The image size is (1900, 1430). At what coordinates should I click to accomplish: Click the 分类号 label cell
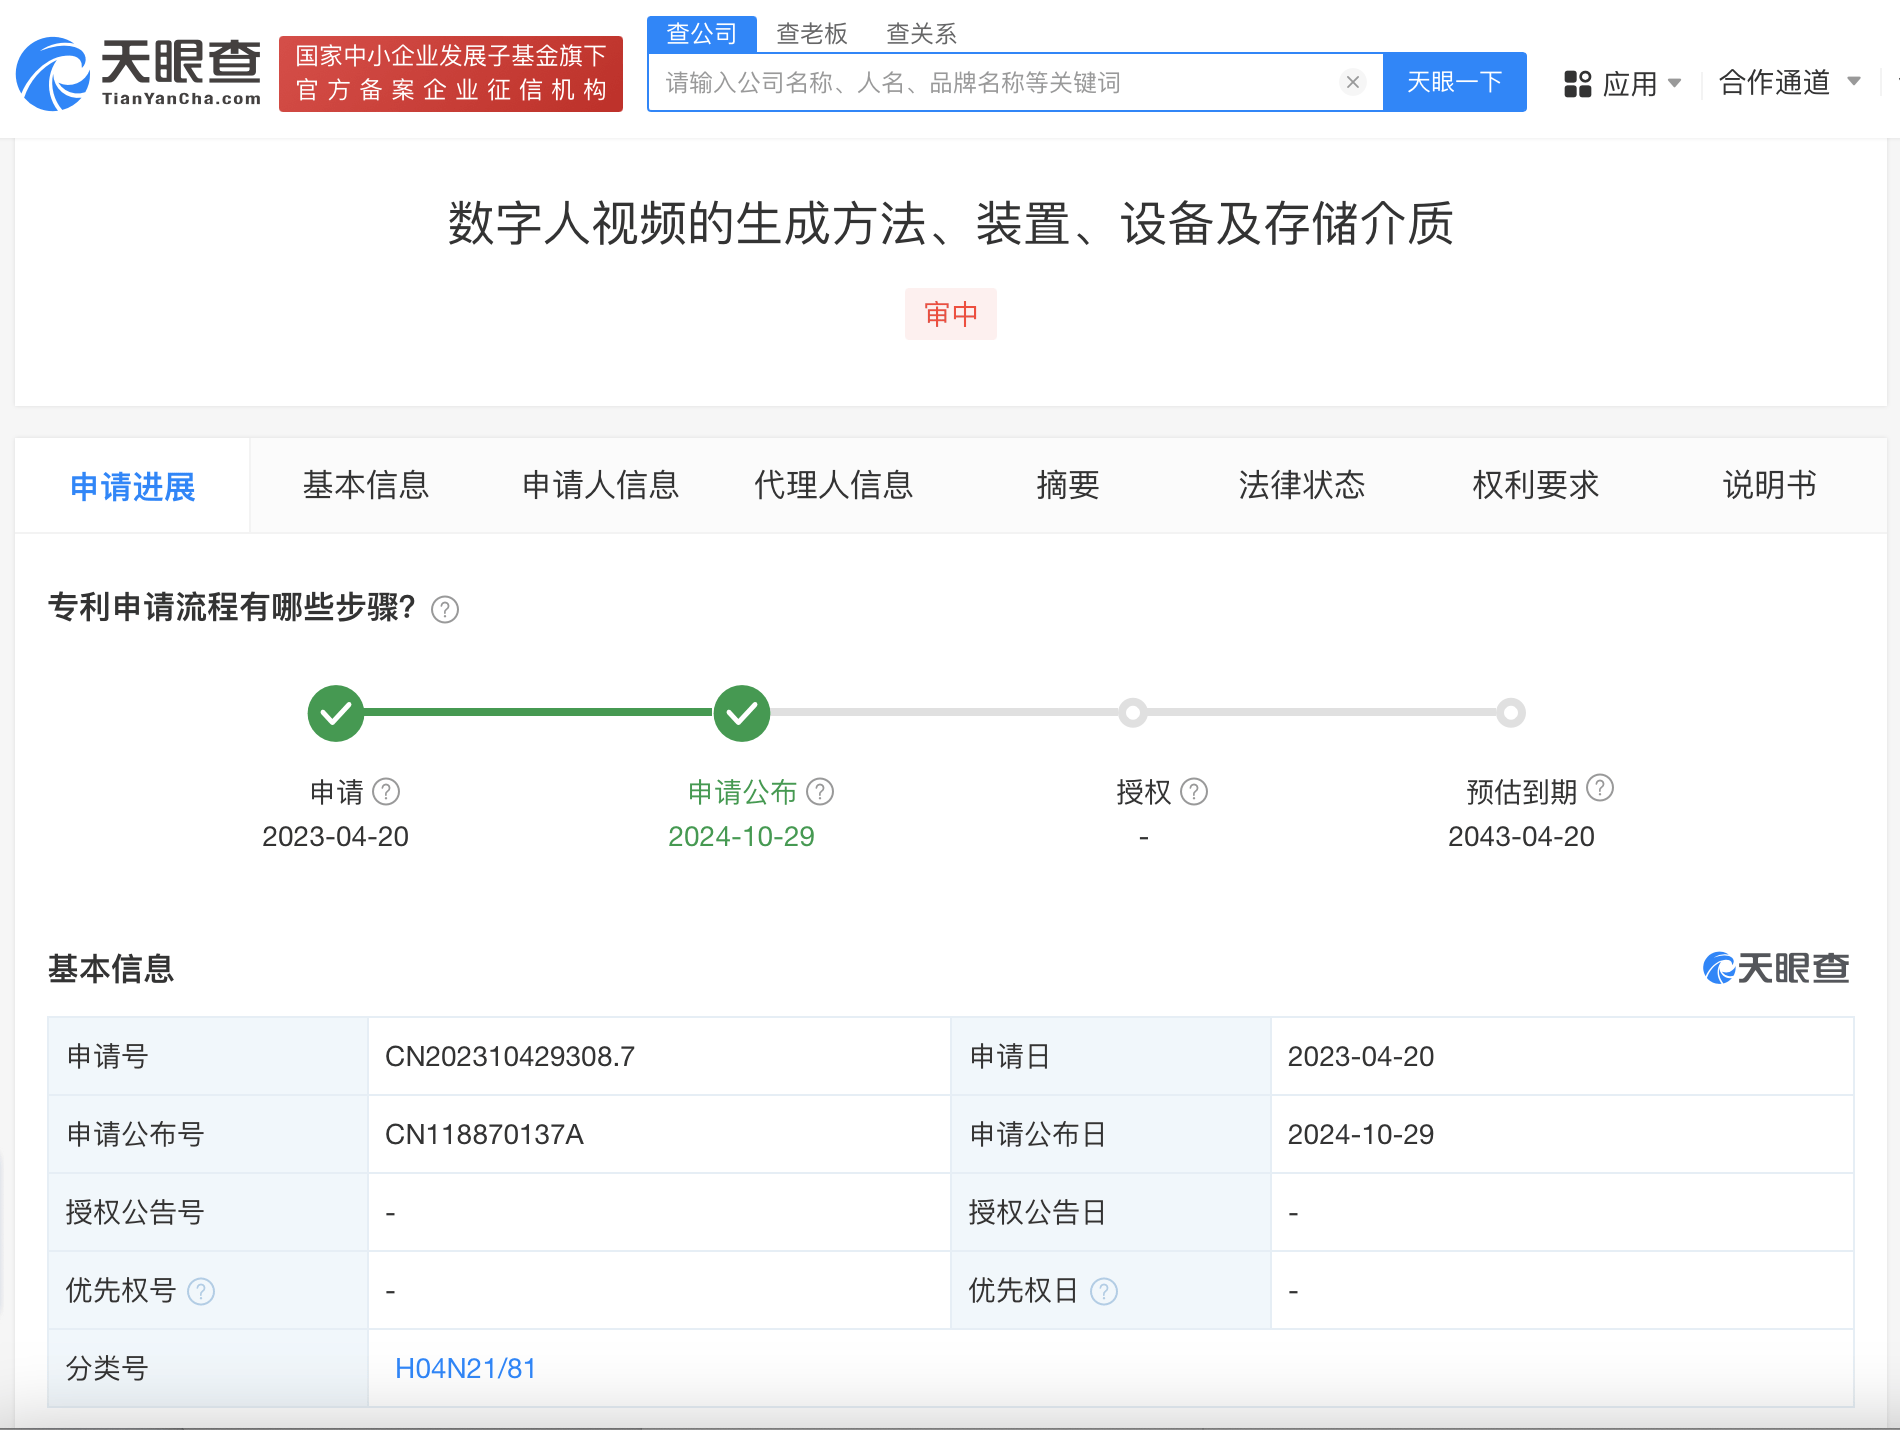[x=208, y=1368]
